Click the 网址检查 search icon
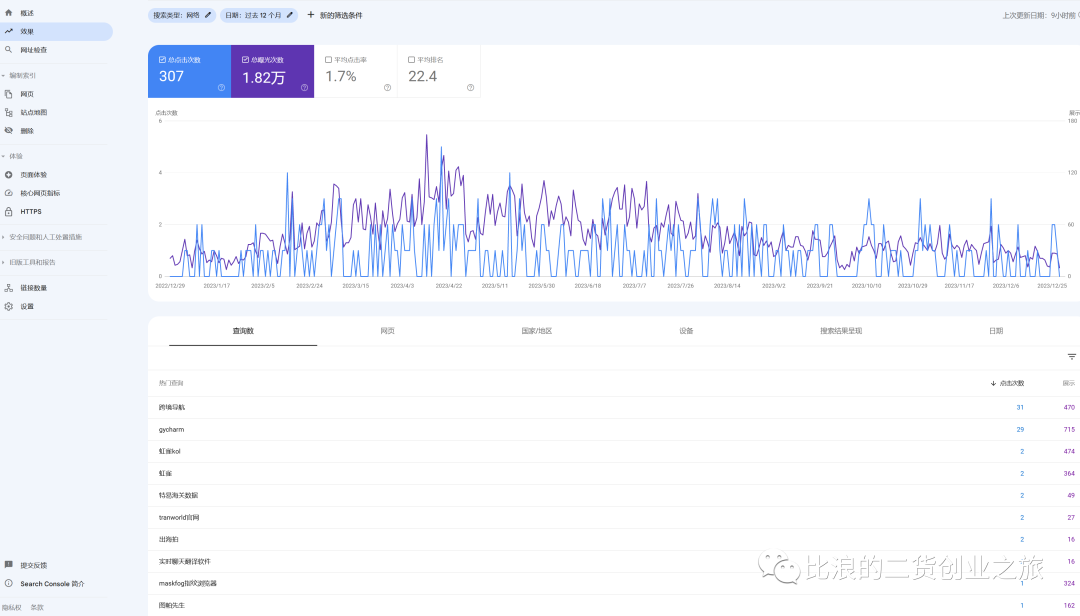 coord(9,49)
